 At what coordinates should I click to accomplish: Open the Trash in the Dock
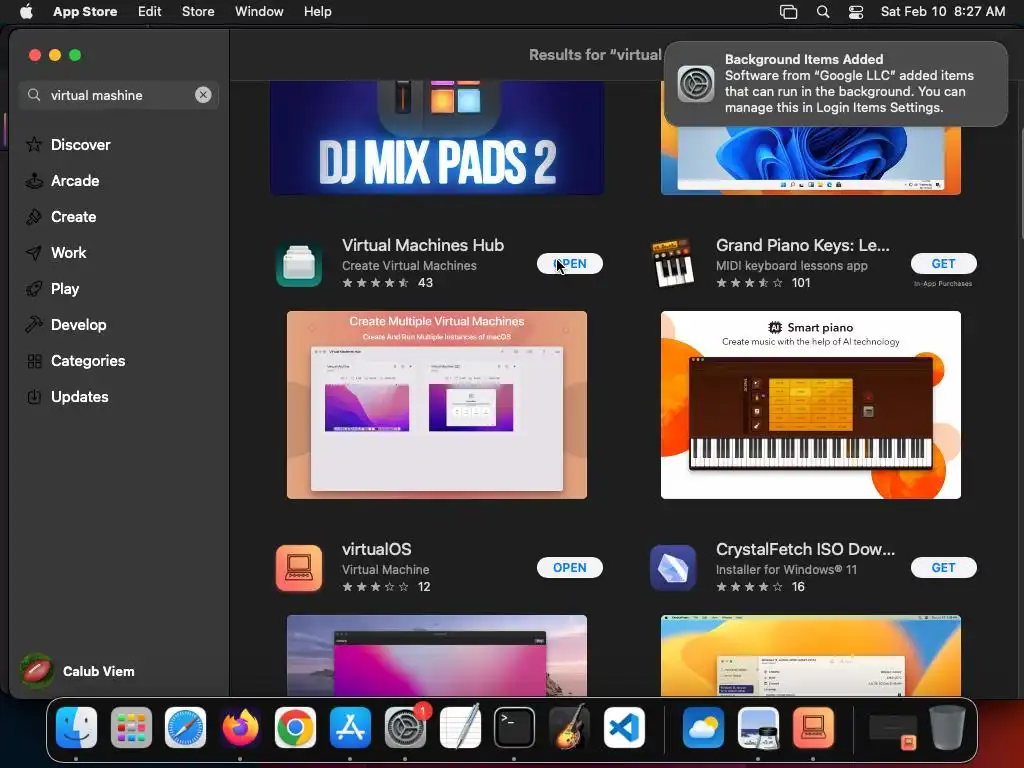tap(947, 728)
